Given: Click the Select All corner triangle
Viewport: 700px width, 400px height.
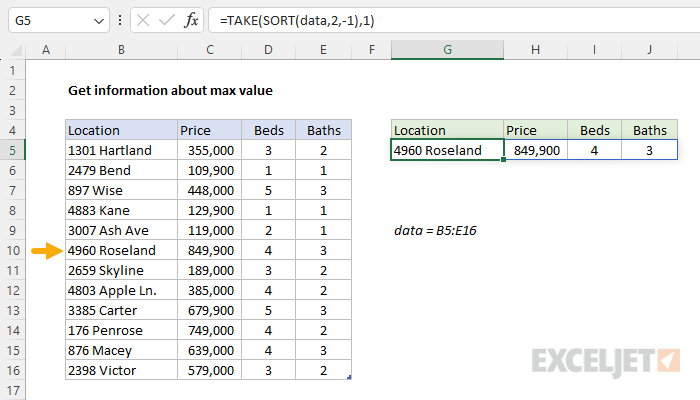Looking at the screenshot, I should pos(16,50).
